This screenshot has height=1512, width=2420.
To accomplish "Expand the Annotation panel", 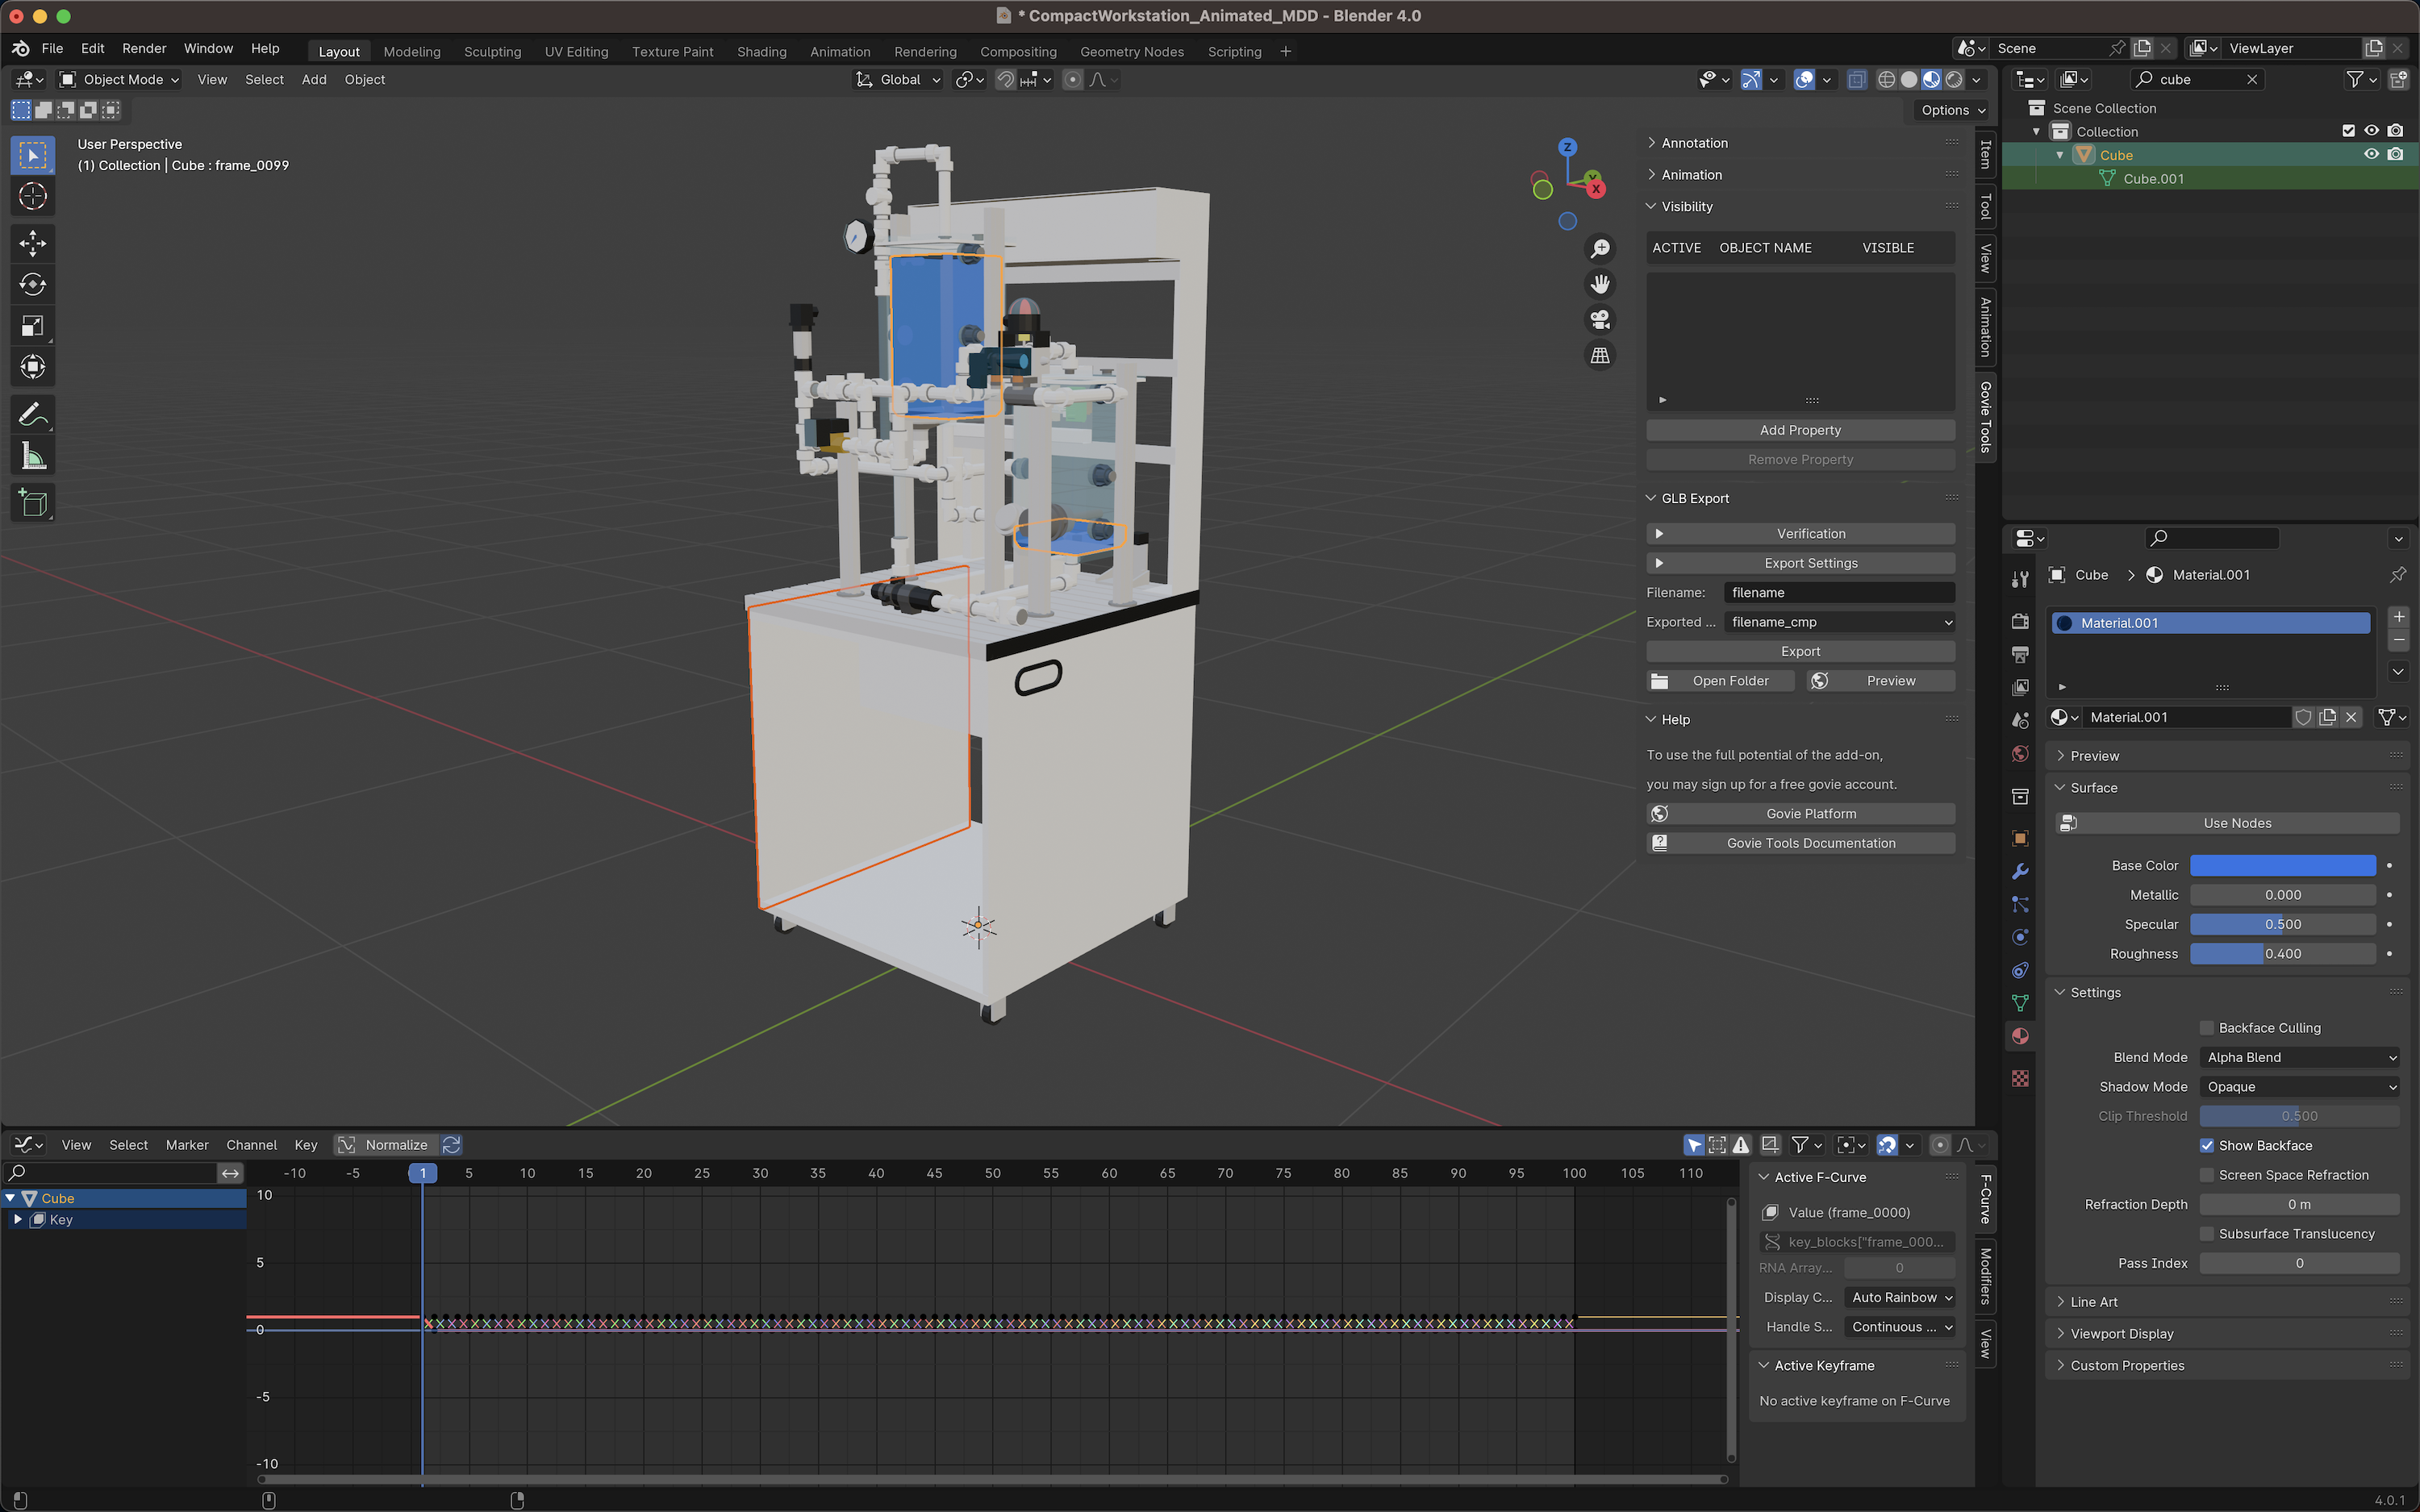I will point(1694,143).
